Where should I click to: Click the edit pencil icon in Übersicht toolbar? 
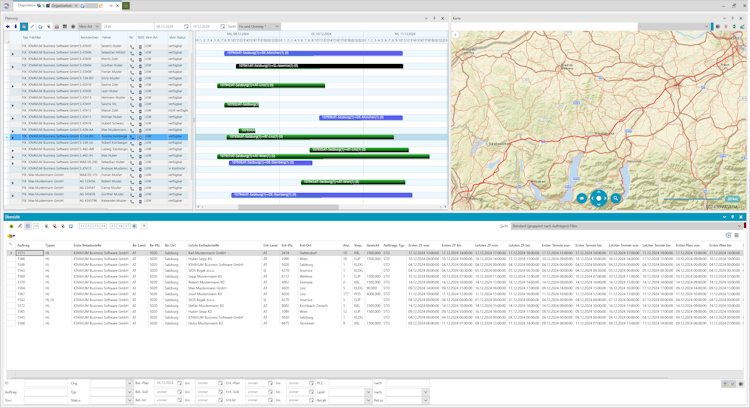pyautogui.click(x=20, y=226)
